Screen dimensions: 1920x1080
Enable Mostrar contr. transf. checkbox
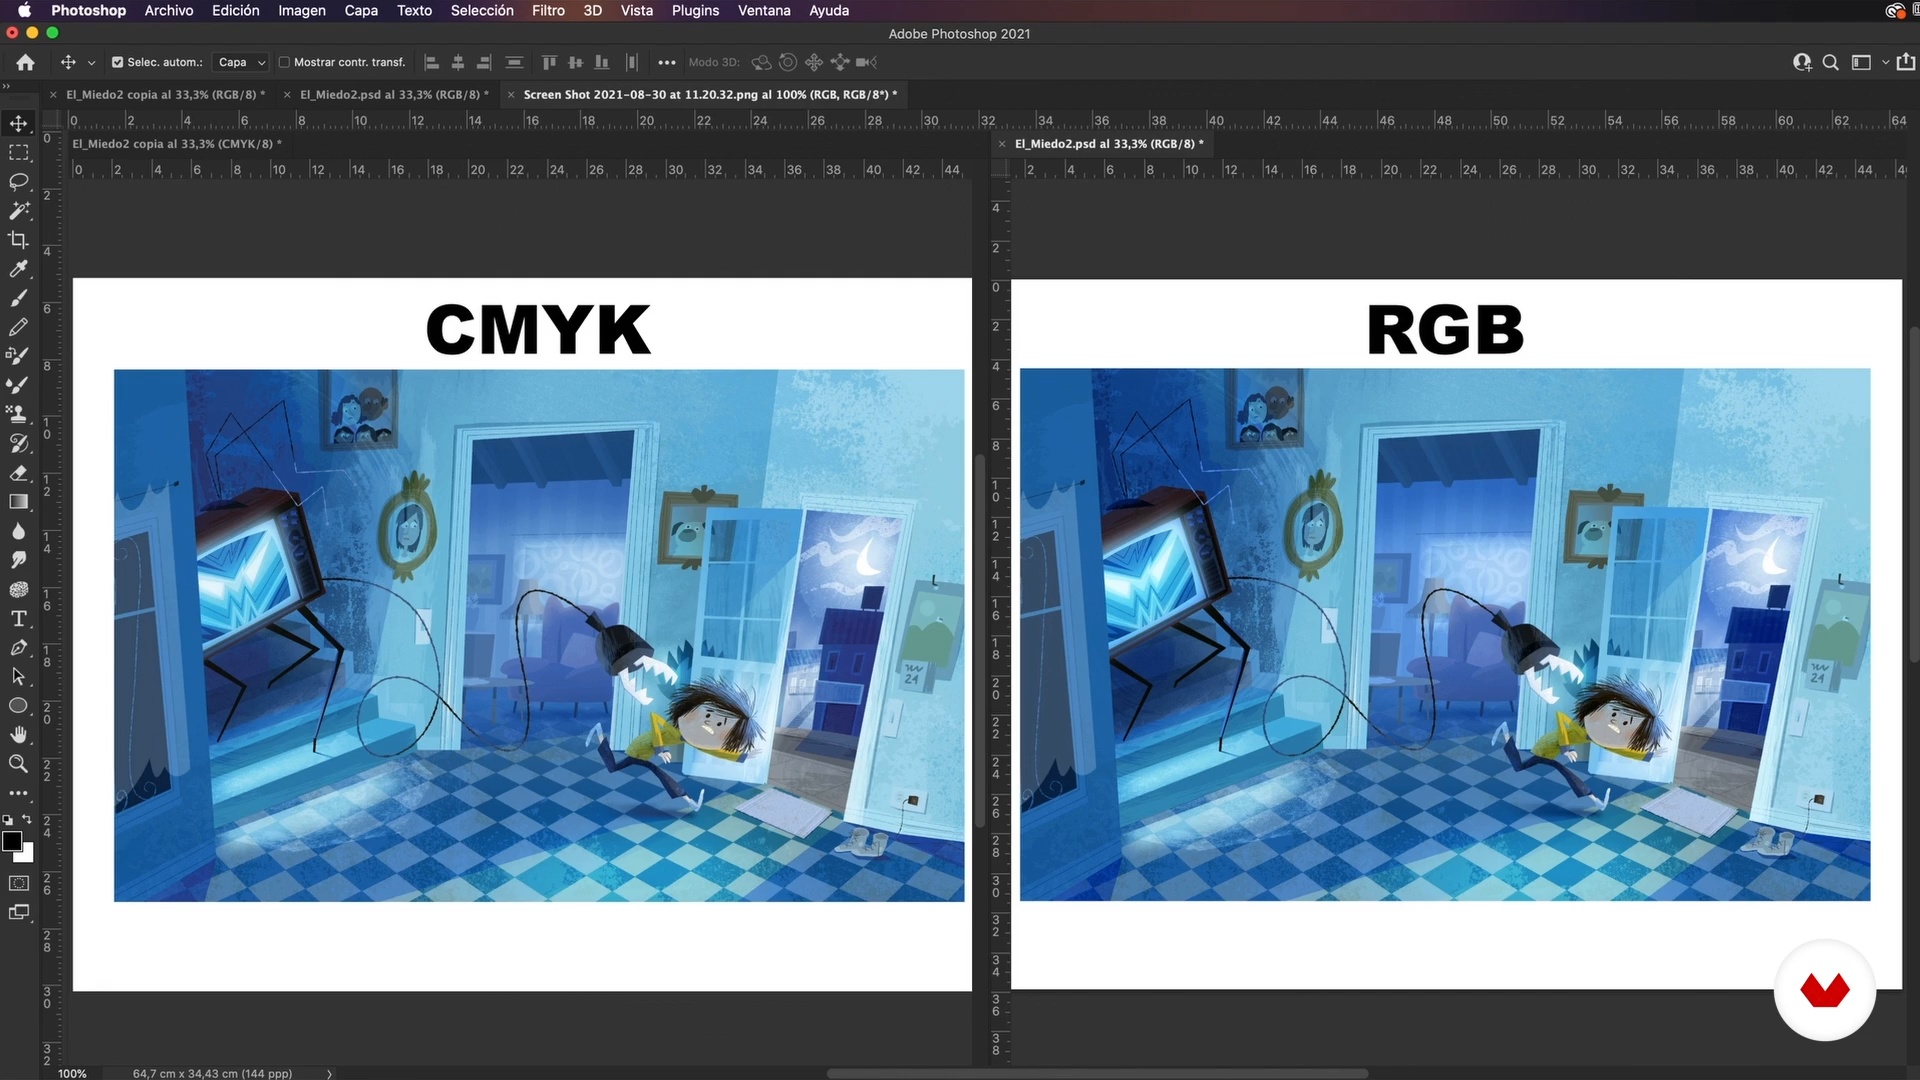tap(284, 62)
